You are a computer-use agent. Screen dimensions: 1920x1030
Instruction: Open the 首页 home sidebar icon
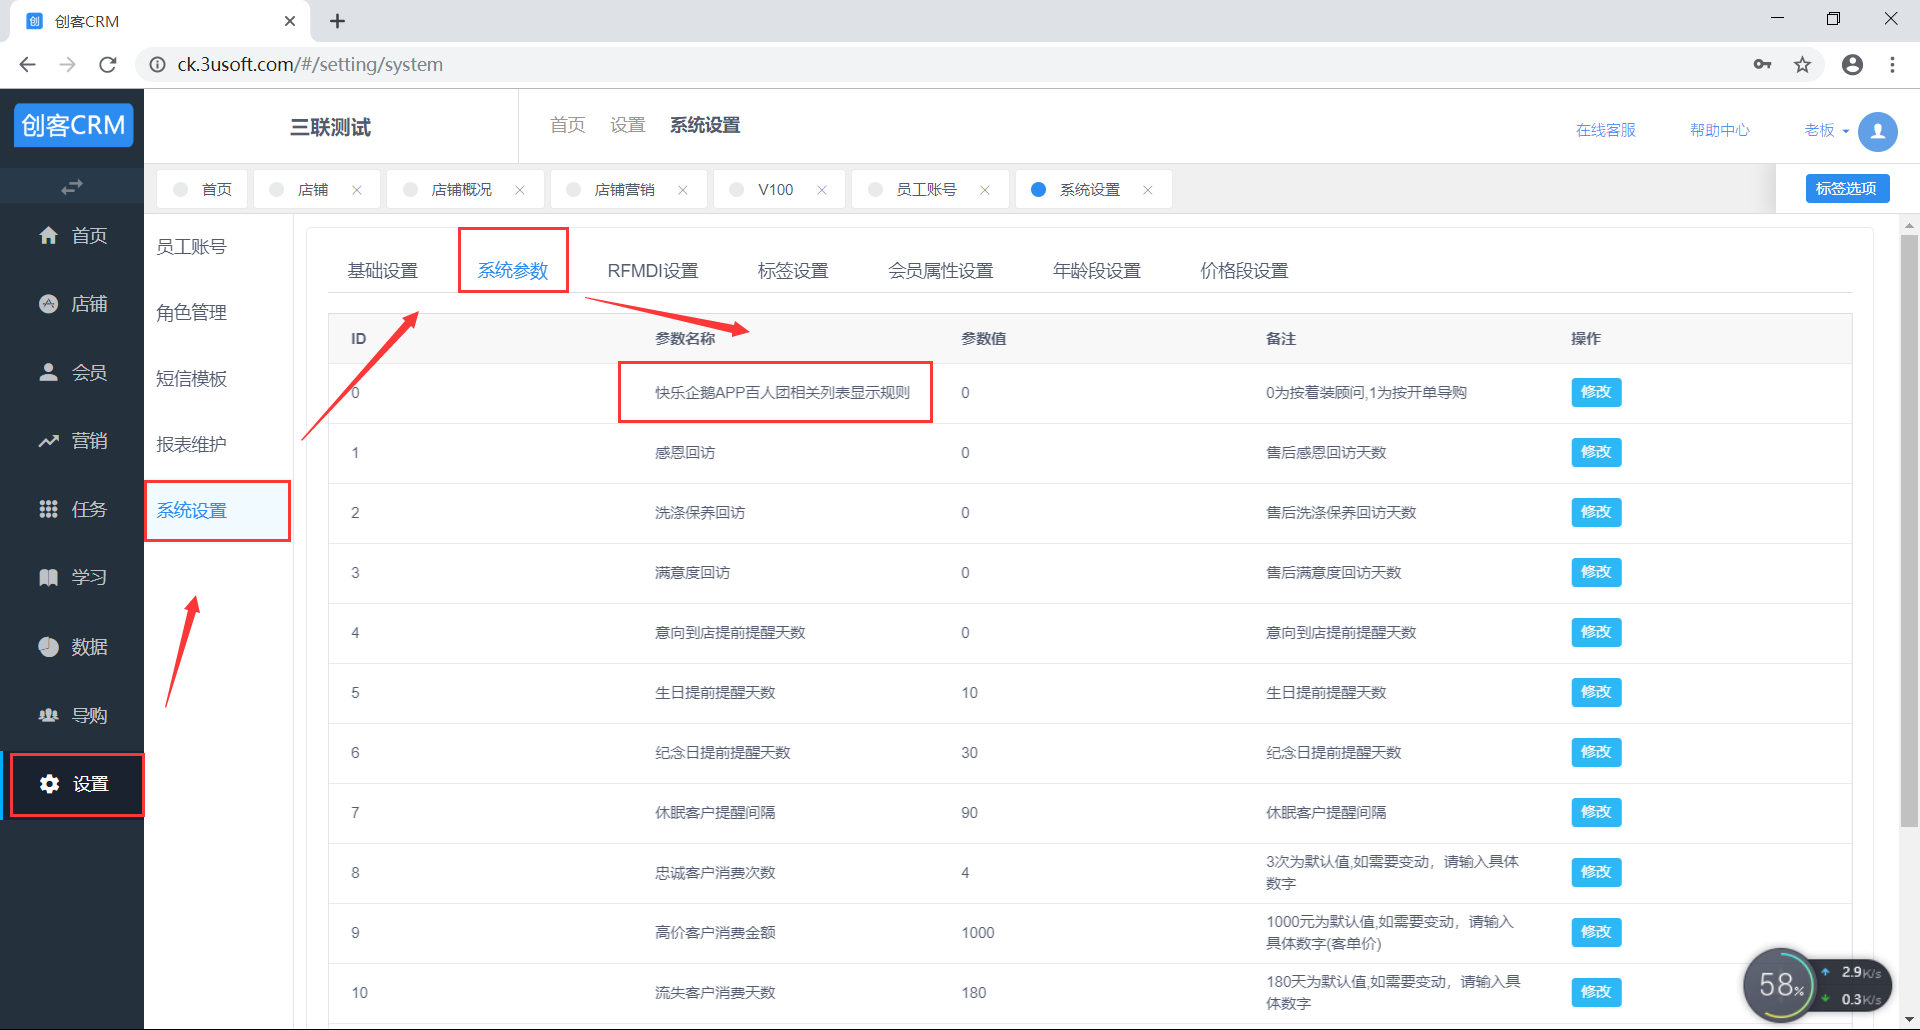coord(48,235)
